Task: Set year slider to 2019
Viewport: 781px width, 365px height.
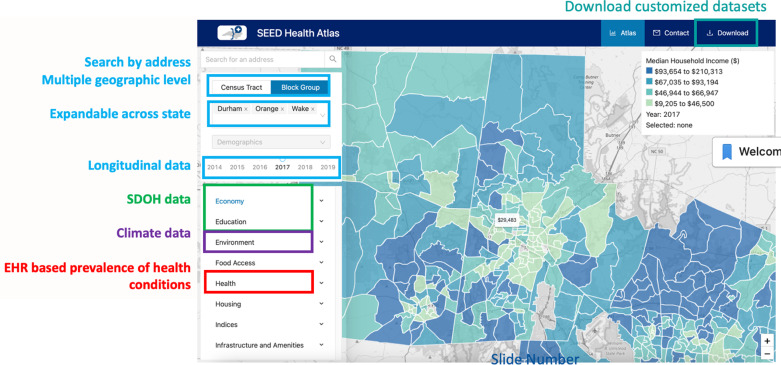Action: coord(328,167)
